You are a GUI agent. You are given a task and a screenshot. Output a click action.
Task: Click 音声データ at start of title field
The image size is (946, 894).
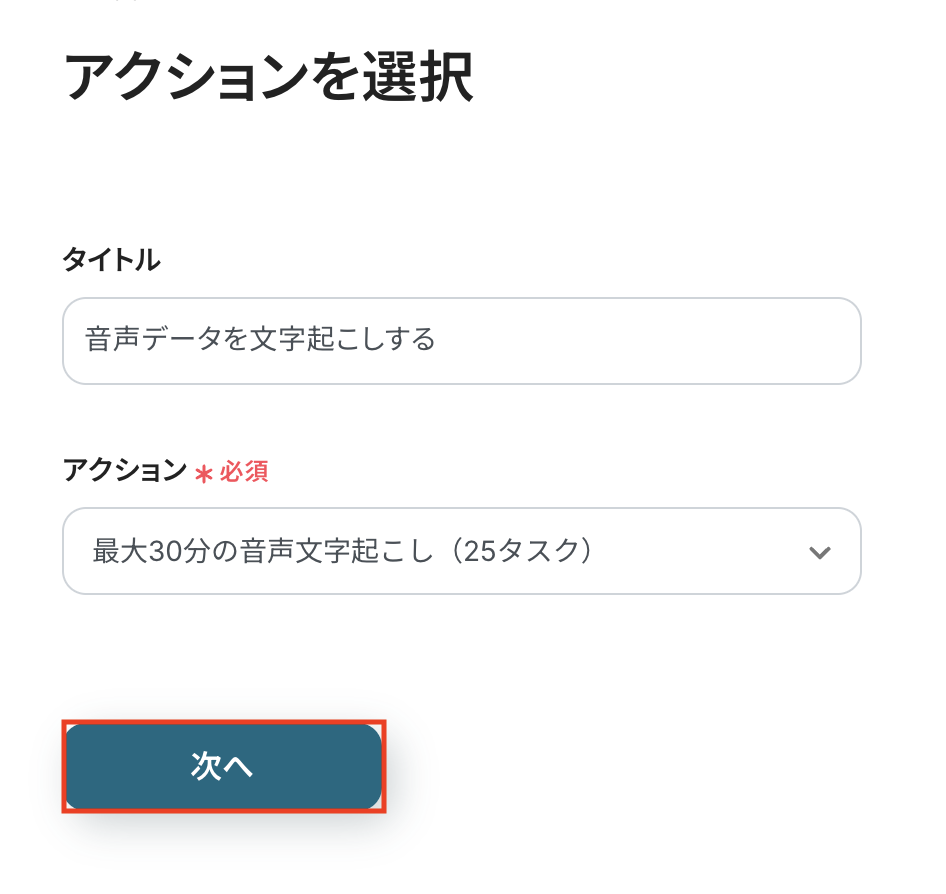137,340
